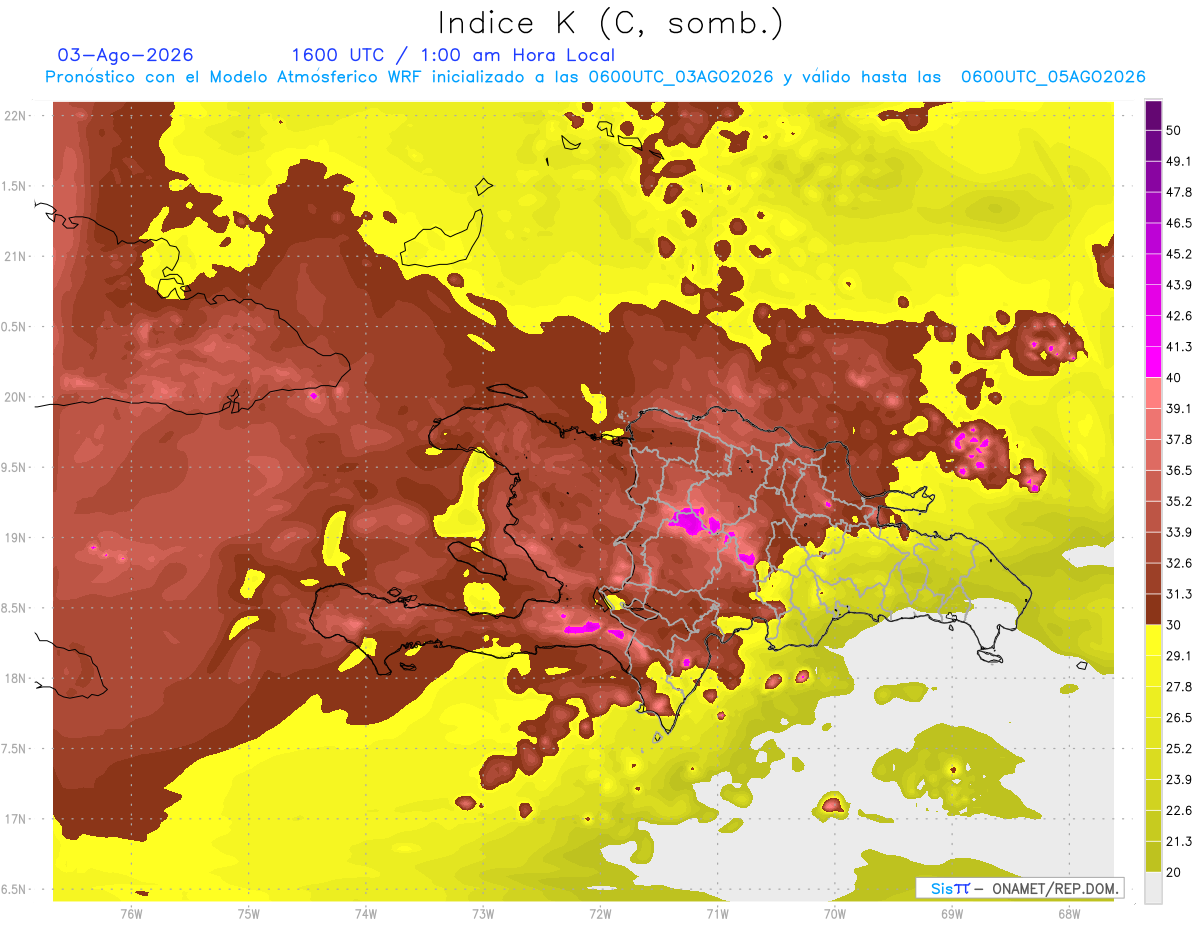Click the '70W' longitude label
This screenshot has width=1200, height=927.
point(834,914)
